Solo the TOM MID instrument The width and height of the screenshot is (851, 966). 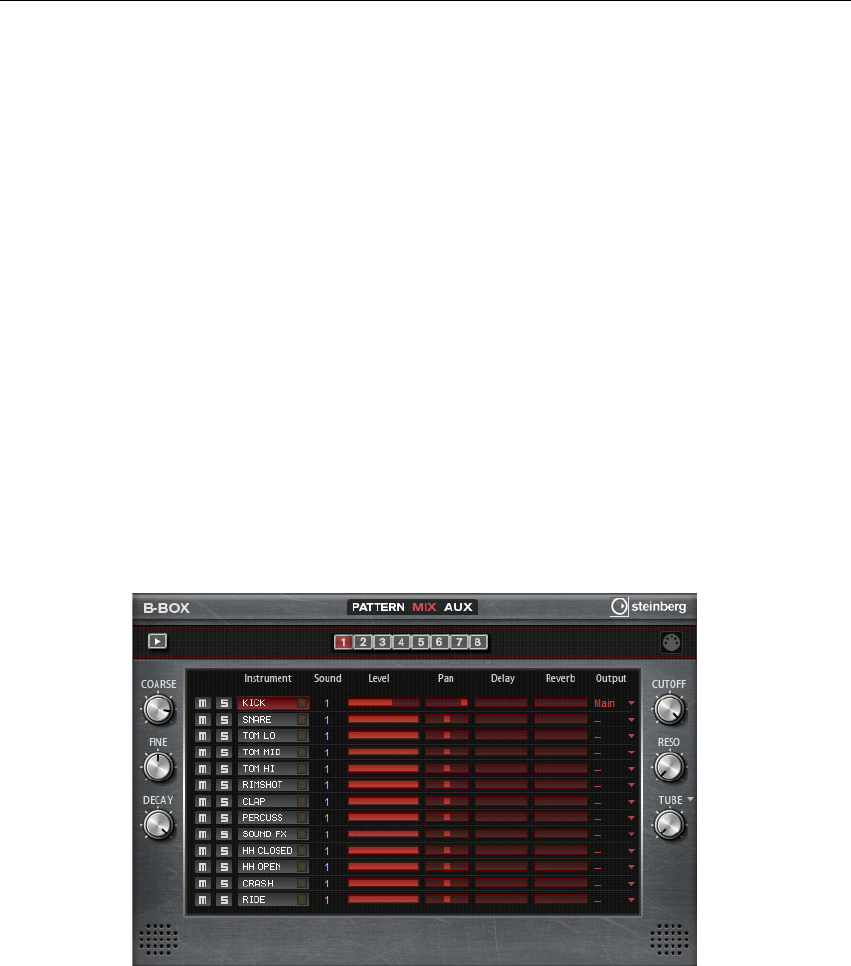224,752
